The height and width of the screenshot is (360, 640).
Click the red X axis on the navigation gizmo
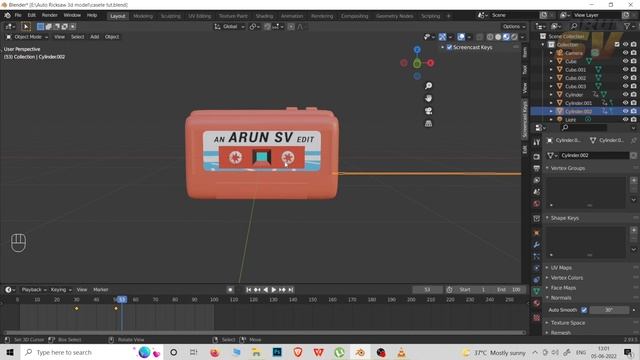430,63
